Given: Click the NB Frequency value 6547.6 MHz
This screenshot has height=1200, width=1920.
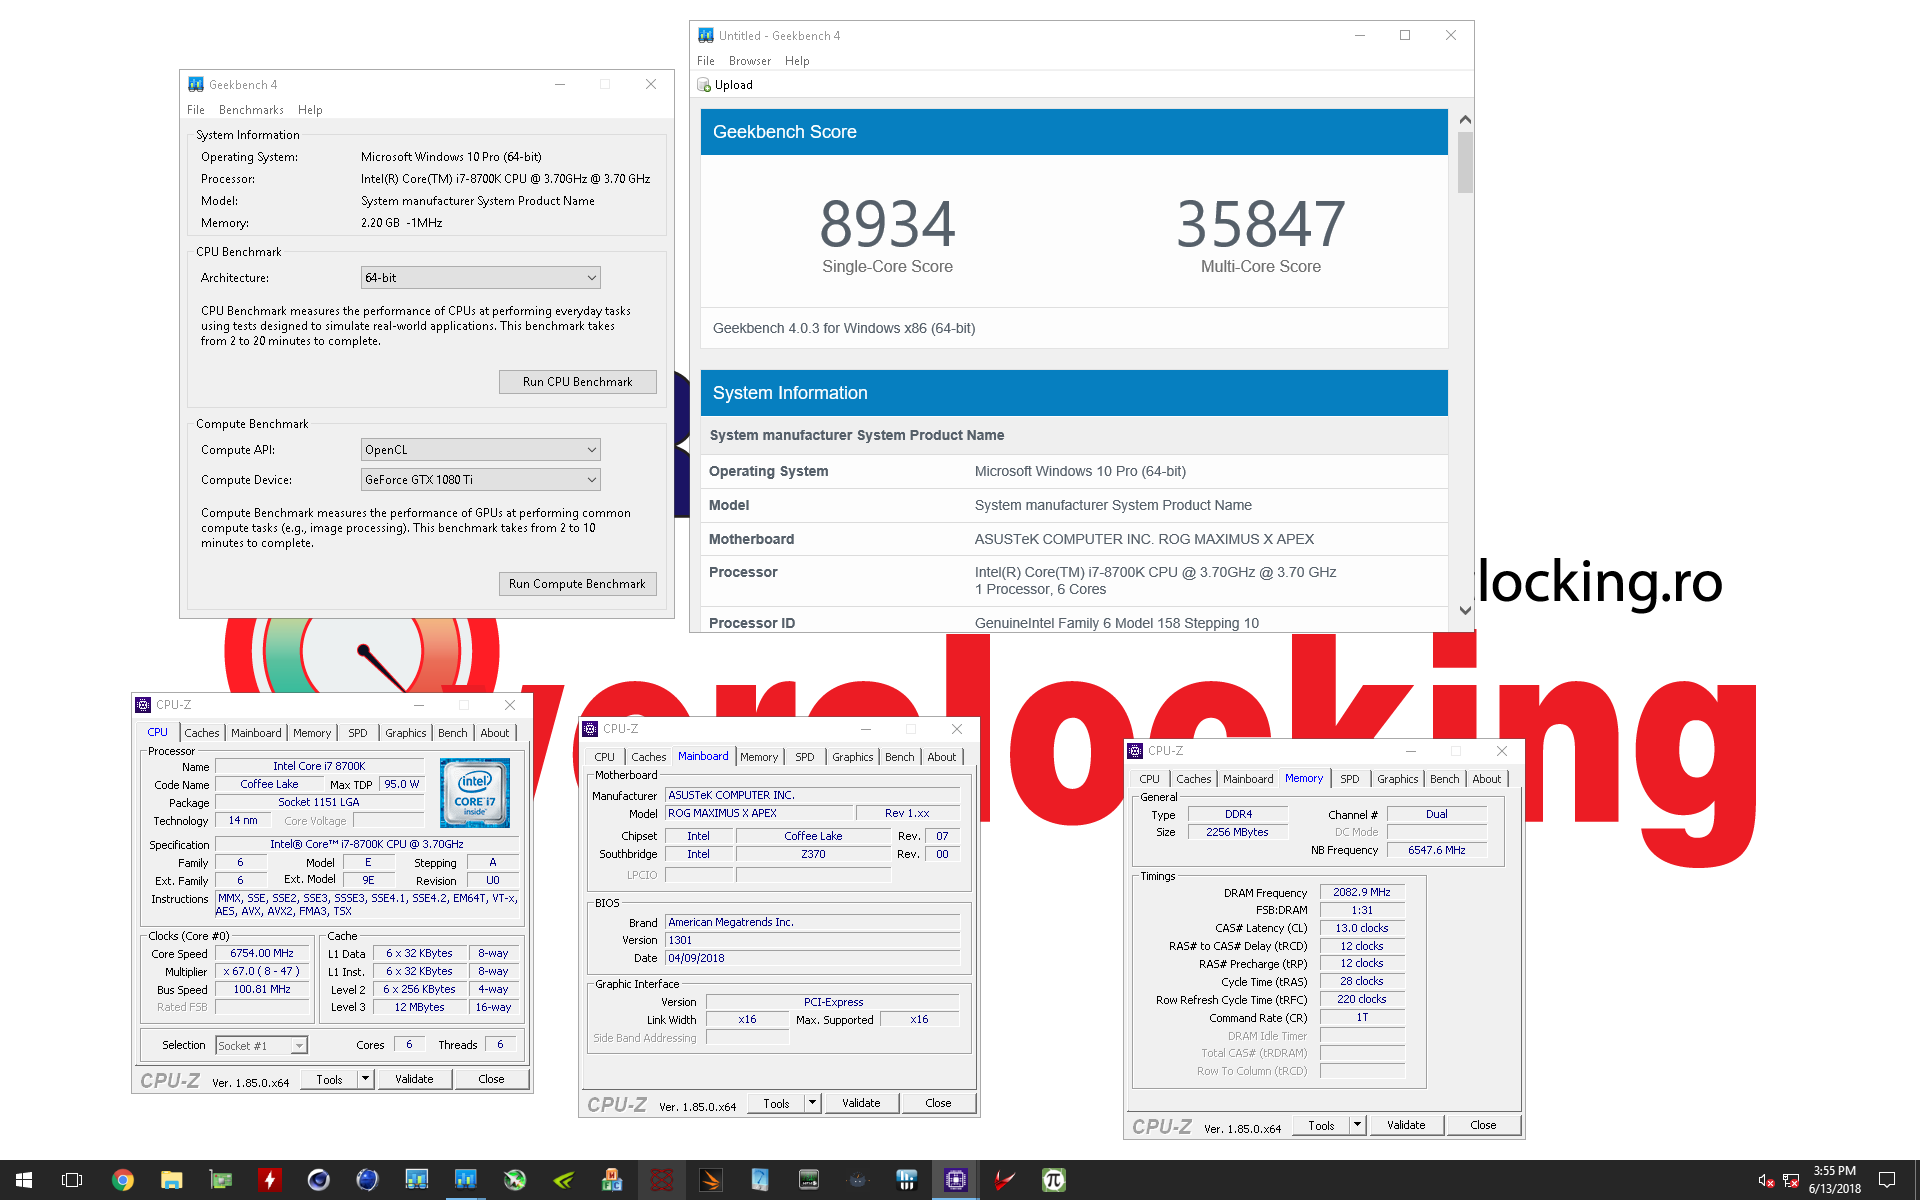Looking at the screenshot, I should coord(1436,850).
